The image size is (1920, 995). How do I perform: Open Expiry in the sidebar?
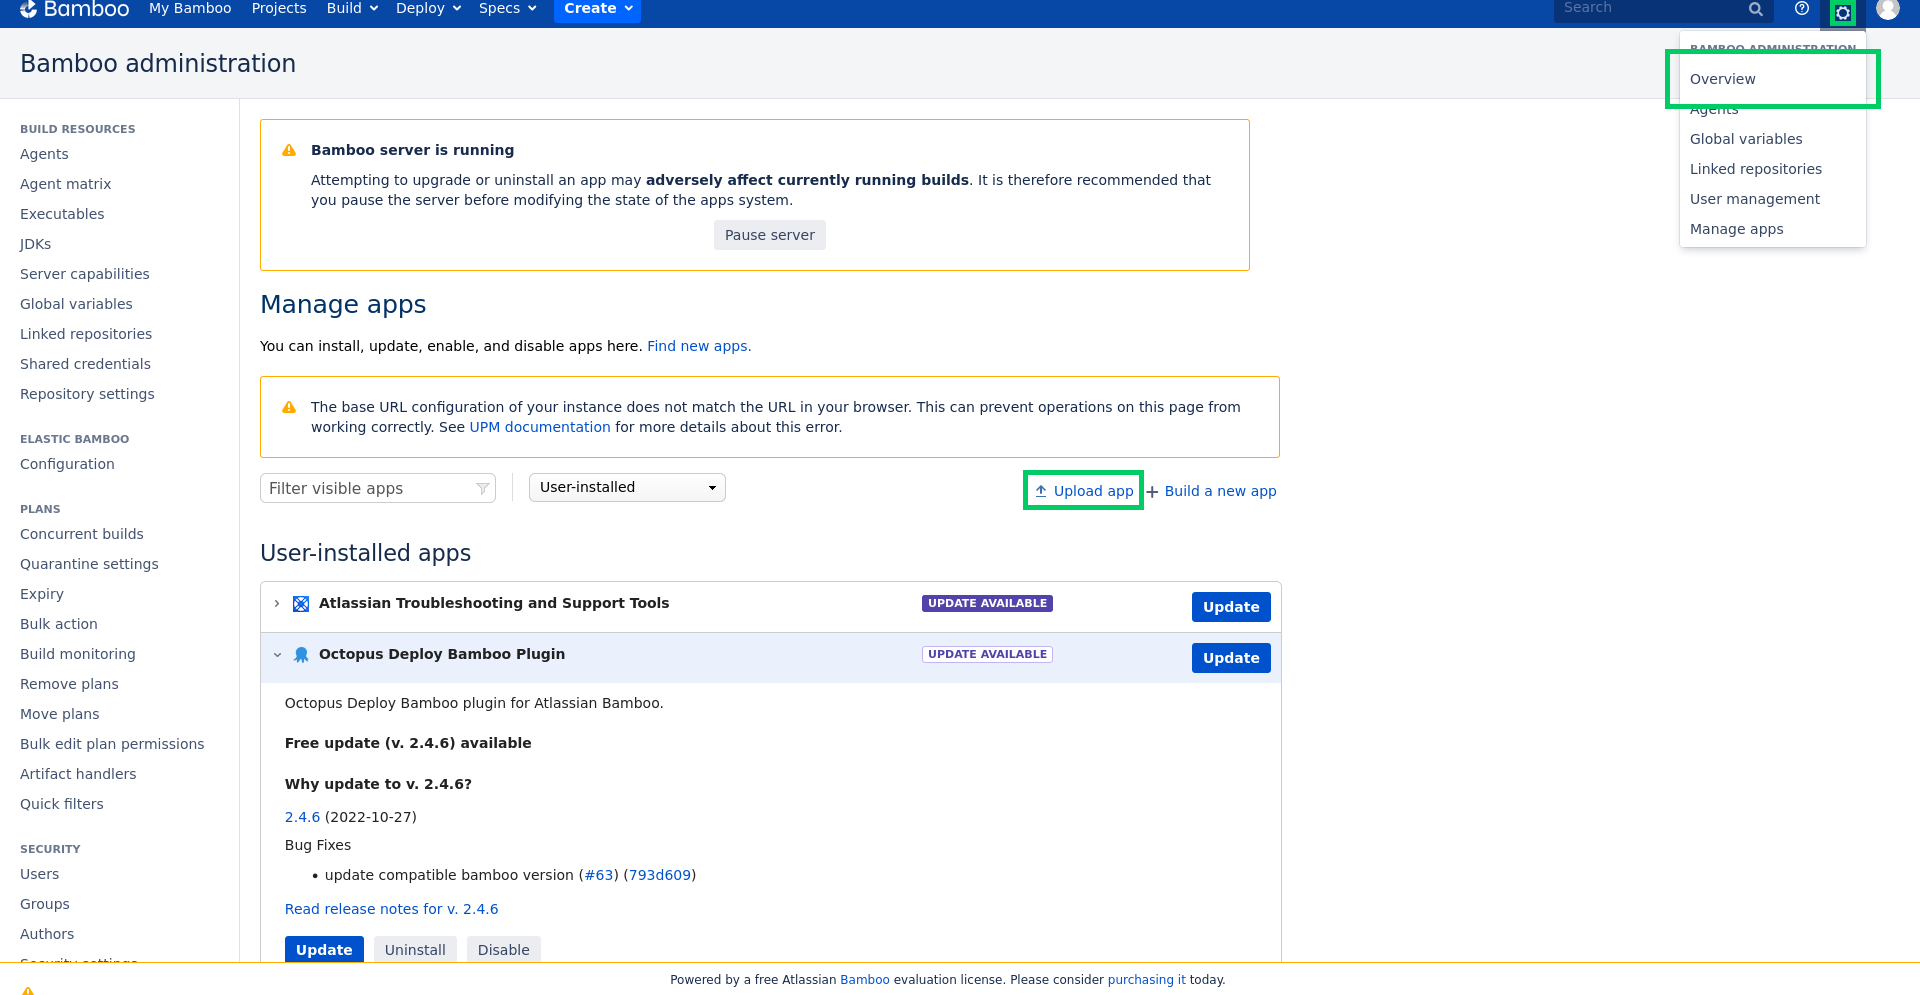42,594
